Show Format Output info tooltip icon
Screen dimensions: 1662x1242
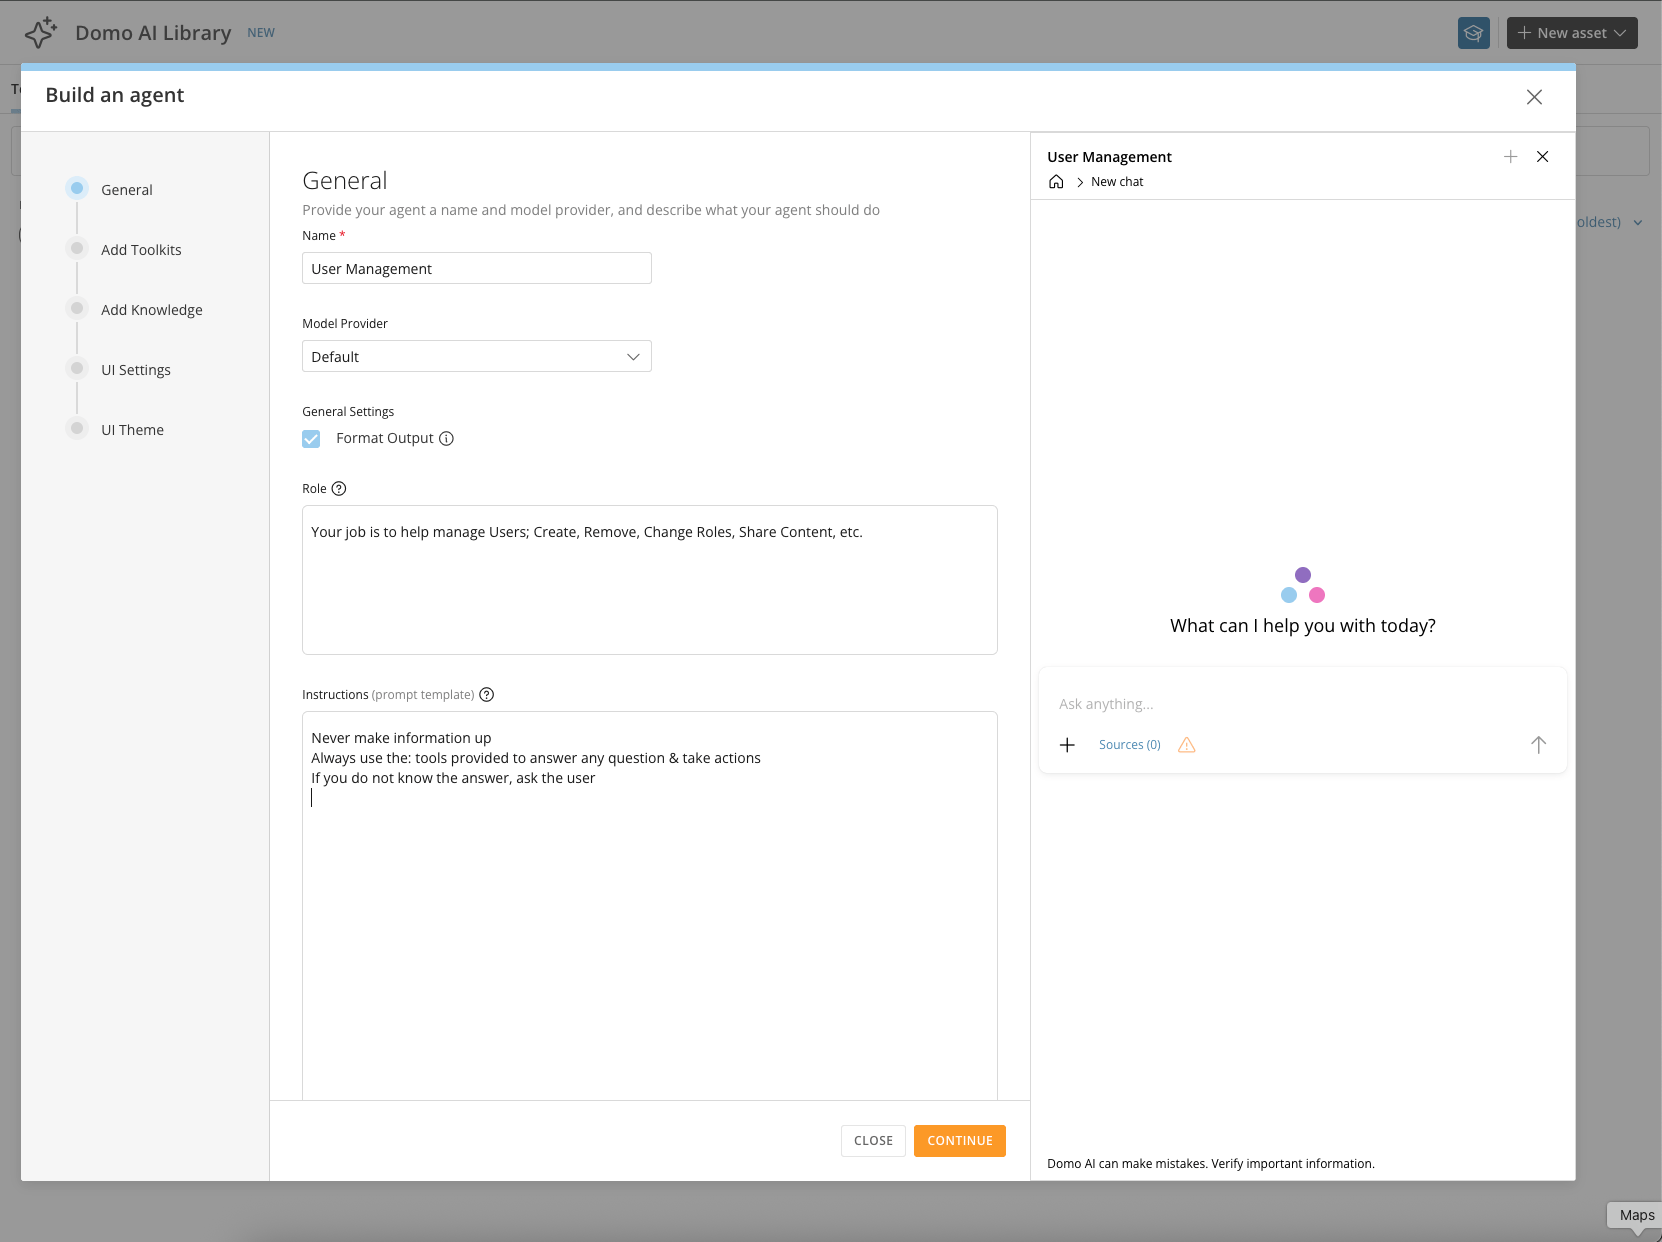click(447, 438)
